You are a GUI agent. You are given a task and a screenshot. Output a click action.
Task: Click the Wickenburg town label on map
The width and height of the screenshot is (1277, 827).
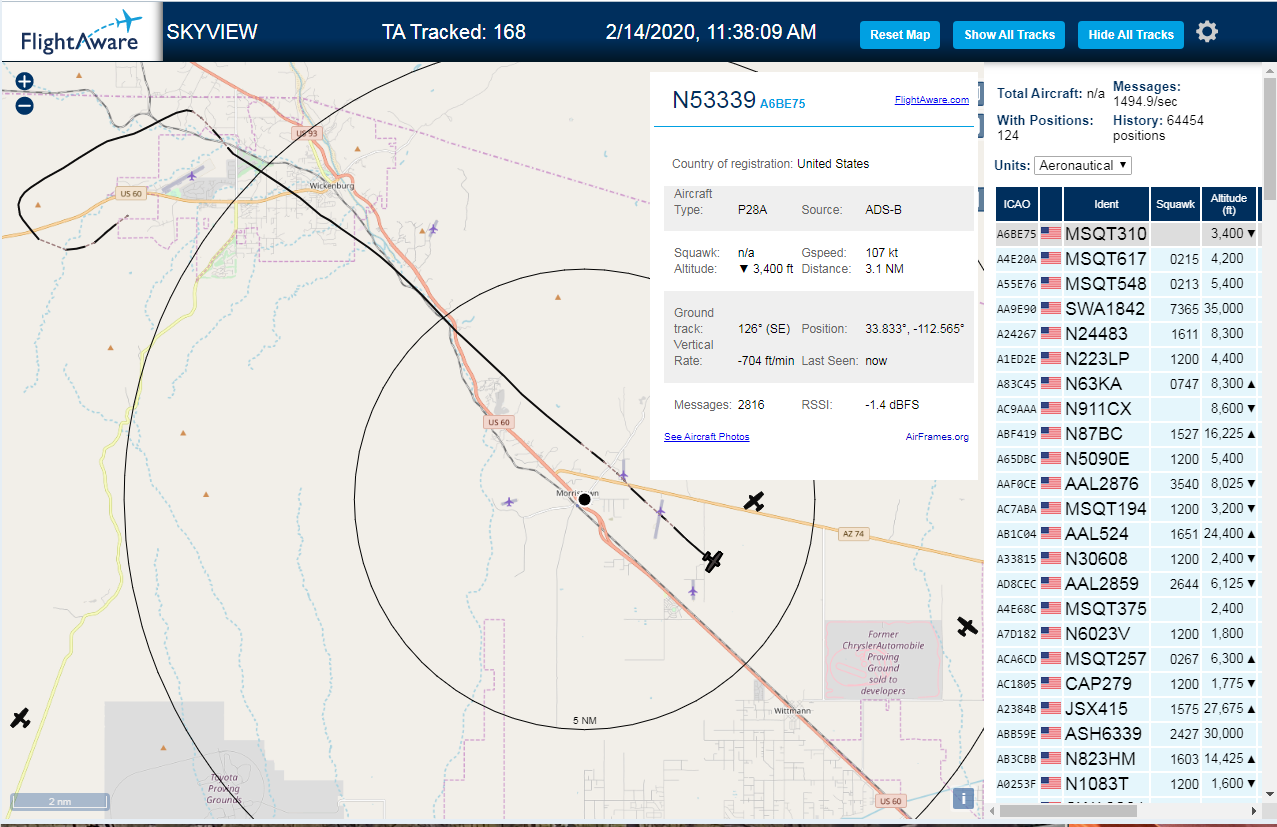click(x=333, y=186)
